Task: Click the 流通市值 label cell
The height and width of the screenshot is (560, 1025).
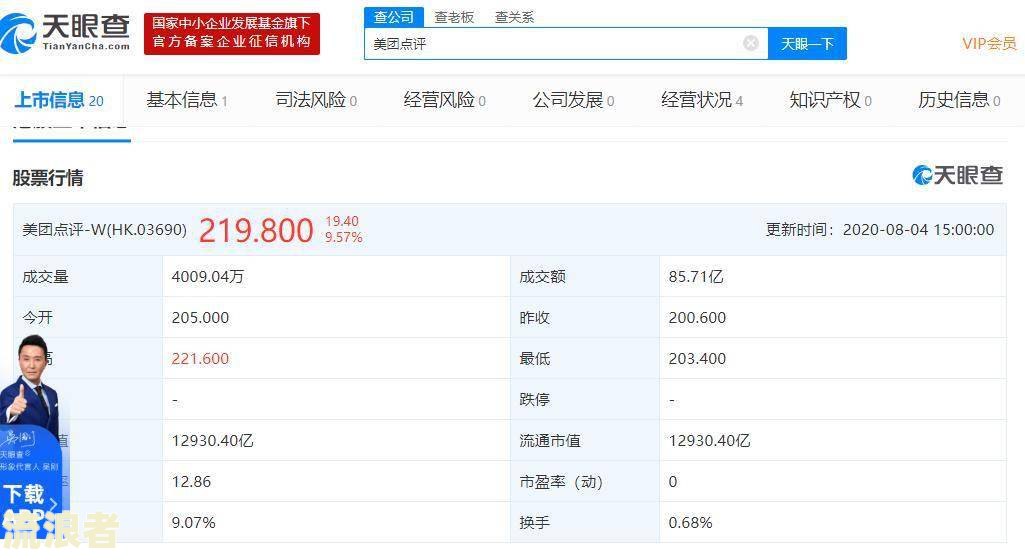Action: click(x=584, y=440)
